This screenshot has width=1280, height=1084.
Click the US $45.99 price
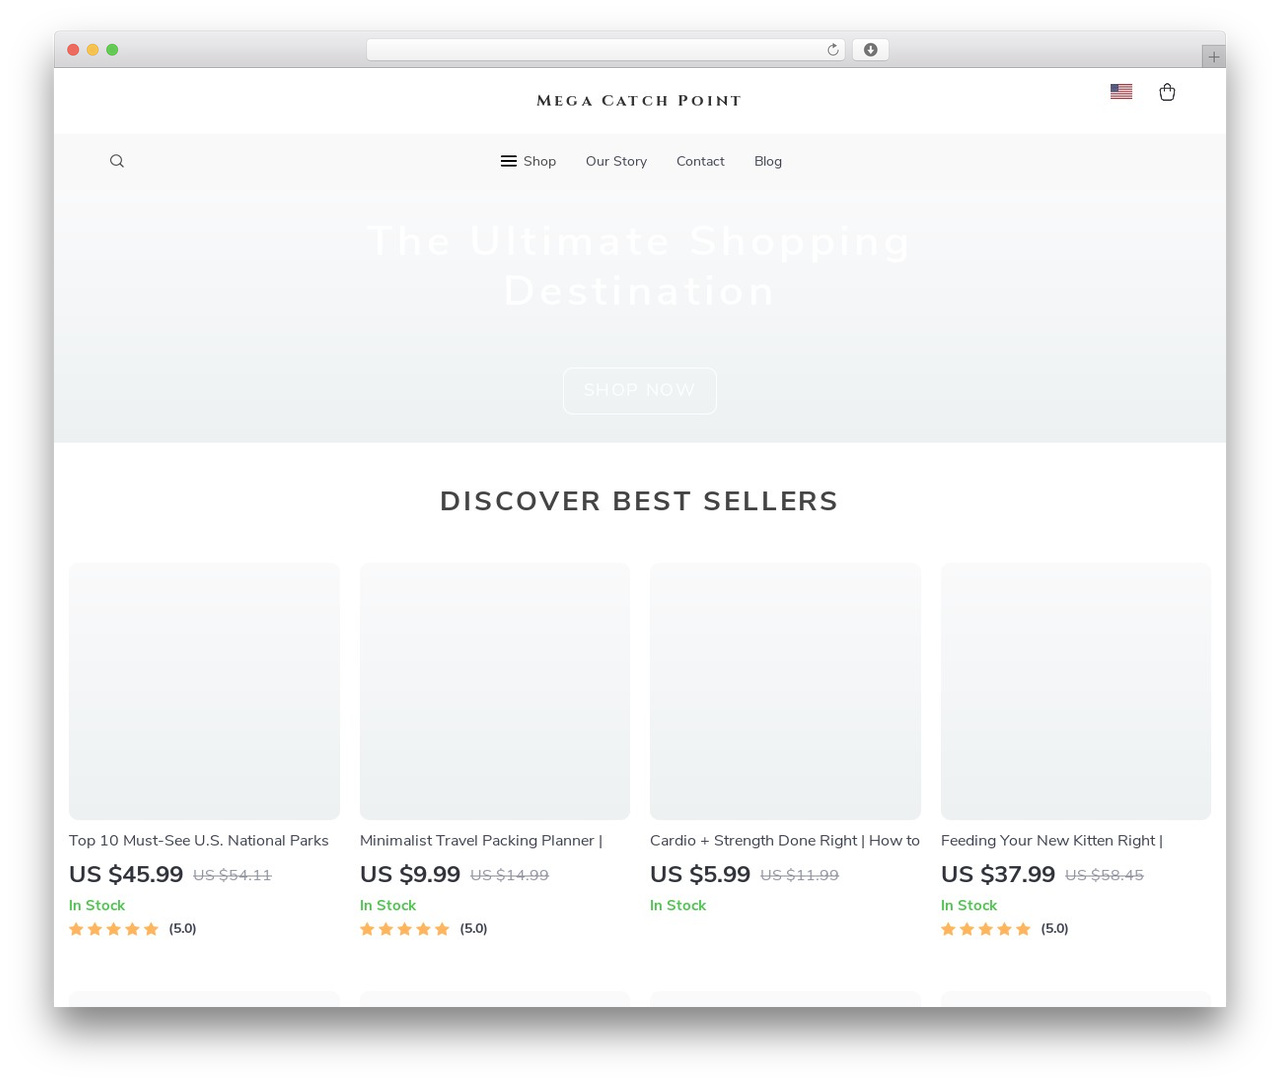coord(126,874)
